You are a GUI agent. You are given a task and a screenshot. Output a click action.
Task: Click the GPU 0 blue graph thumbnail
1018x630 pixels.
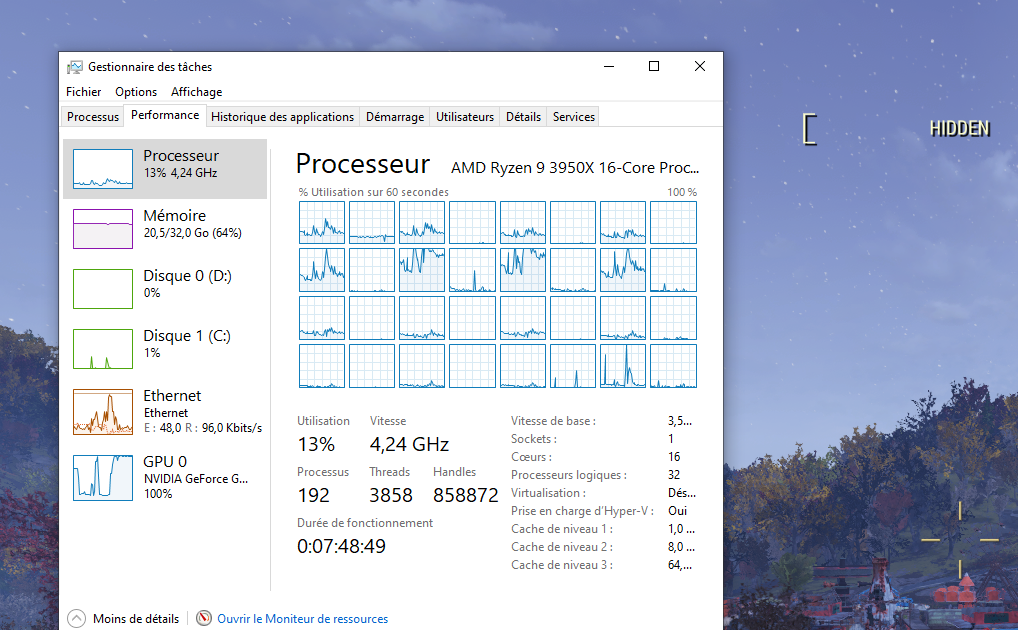click(103, 477)
